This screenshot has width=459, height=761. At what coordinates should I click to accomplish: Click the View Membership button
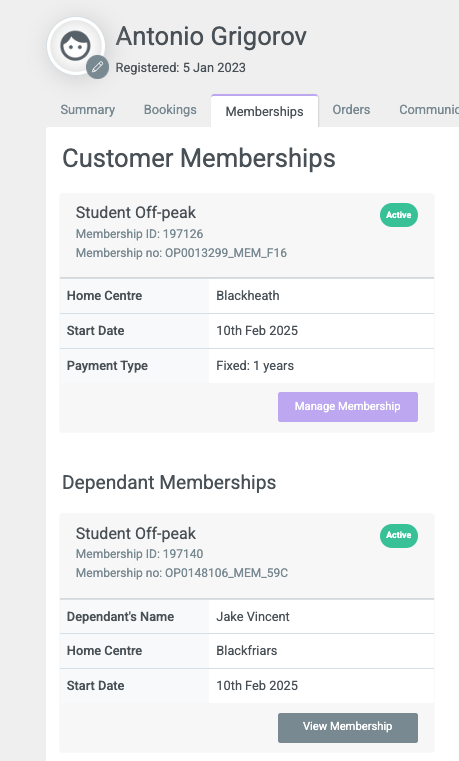click(348, 727)
